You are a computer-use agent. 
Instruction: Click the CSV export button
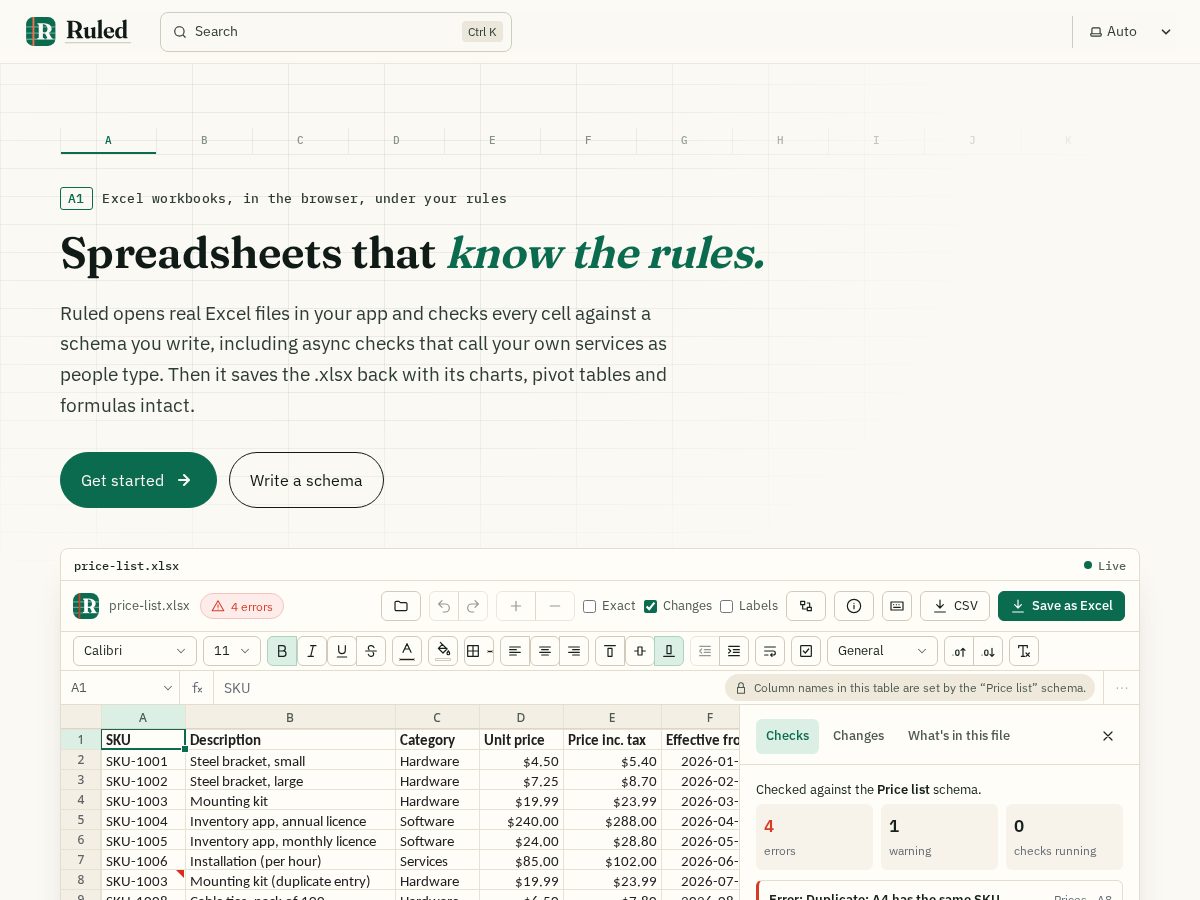(x=955, y=606)
